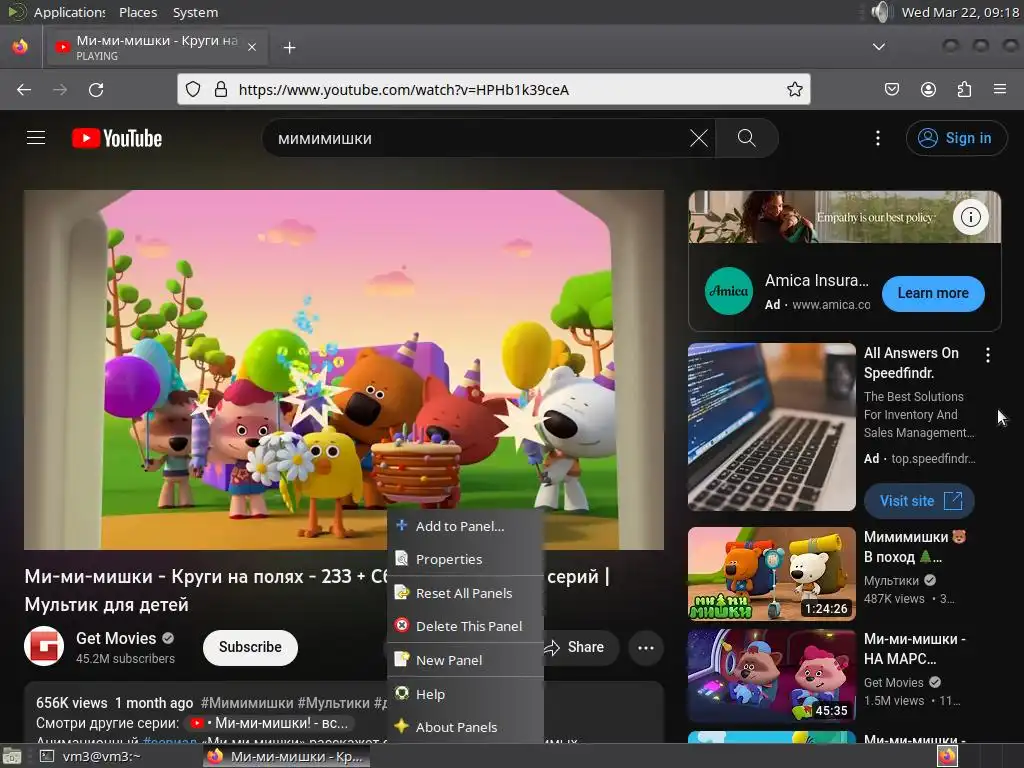
Task: Choose Delete This Panel
Action: 465,626
